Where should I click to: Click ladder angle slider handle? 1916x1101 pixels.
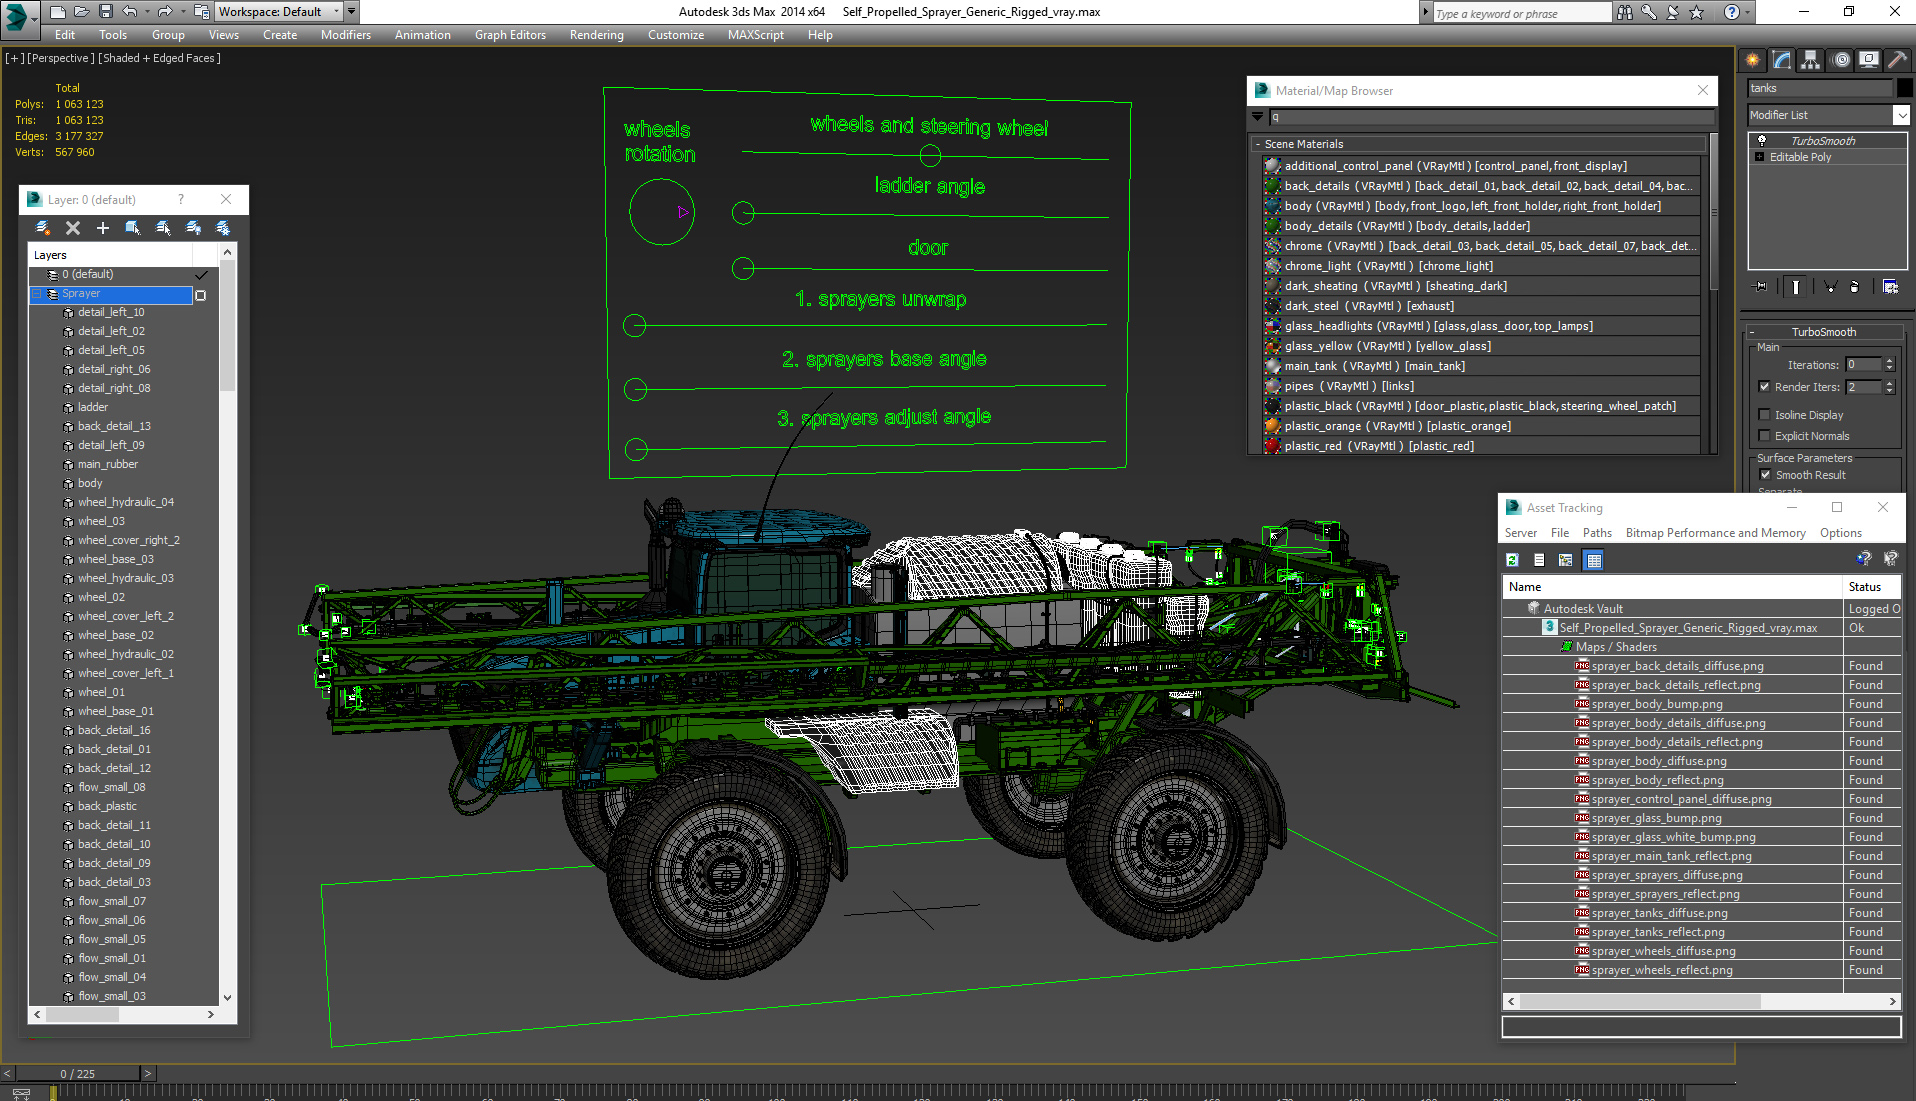[x=743, y=213]
